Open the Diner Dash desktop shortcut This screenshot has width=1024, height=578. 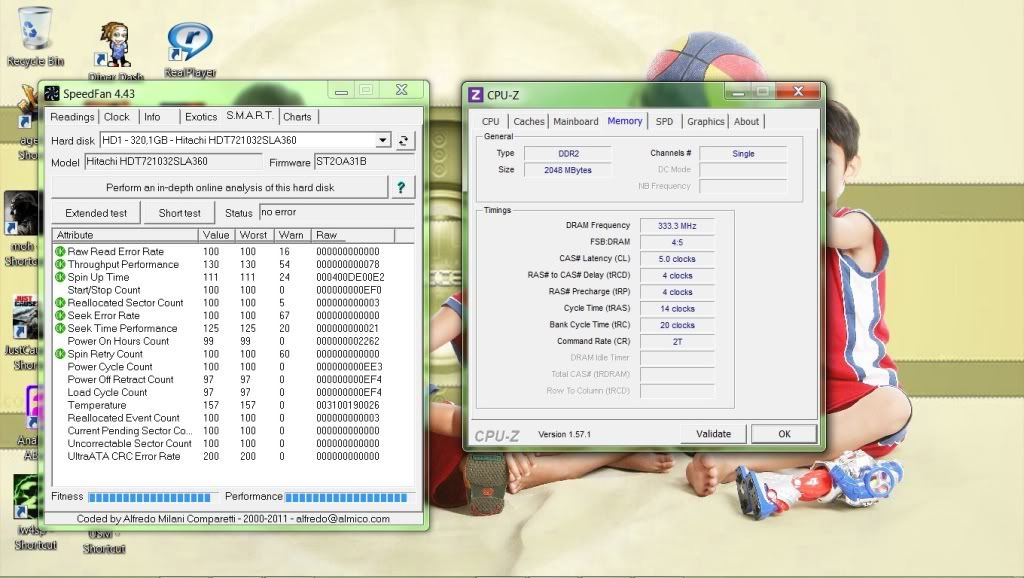(116, 51)
